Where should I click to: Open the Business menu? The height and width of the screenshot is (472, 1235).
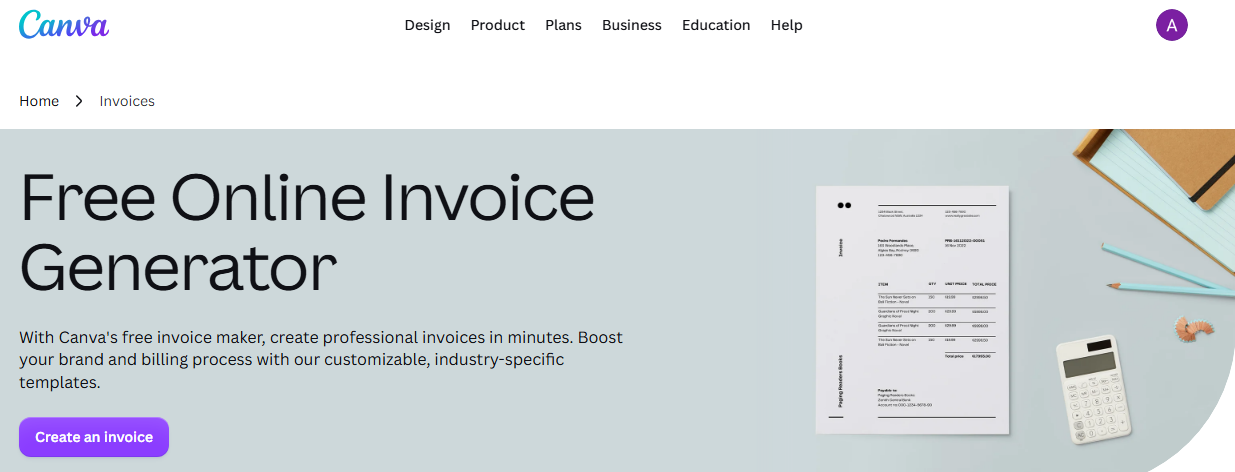[632, 25]
